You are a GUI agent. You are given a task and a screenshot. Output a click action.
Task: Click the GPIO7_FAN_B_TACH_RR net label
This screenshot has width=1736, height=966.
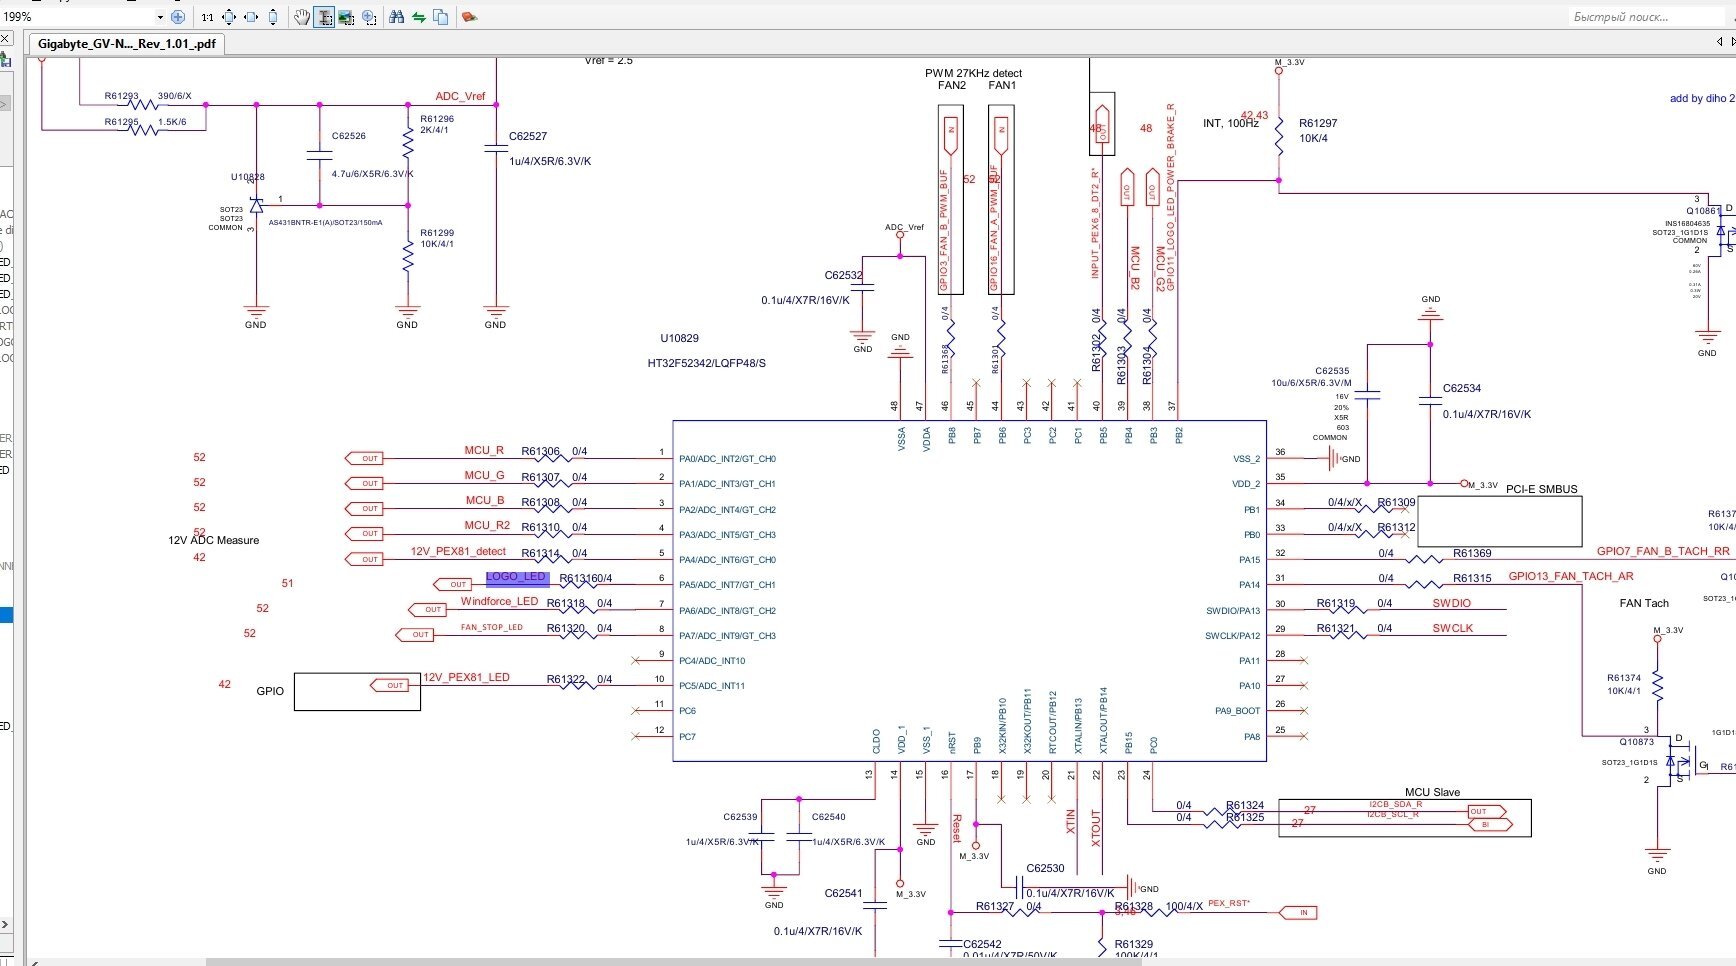point(1663,552)
